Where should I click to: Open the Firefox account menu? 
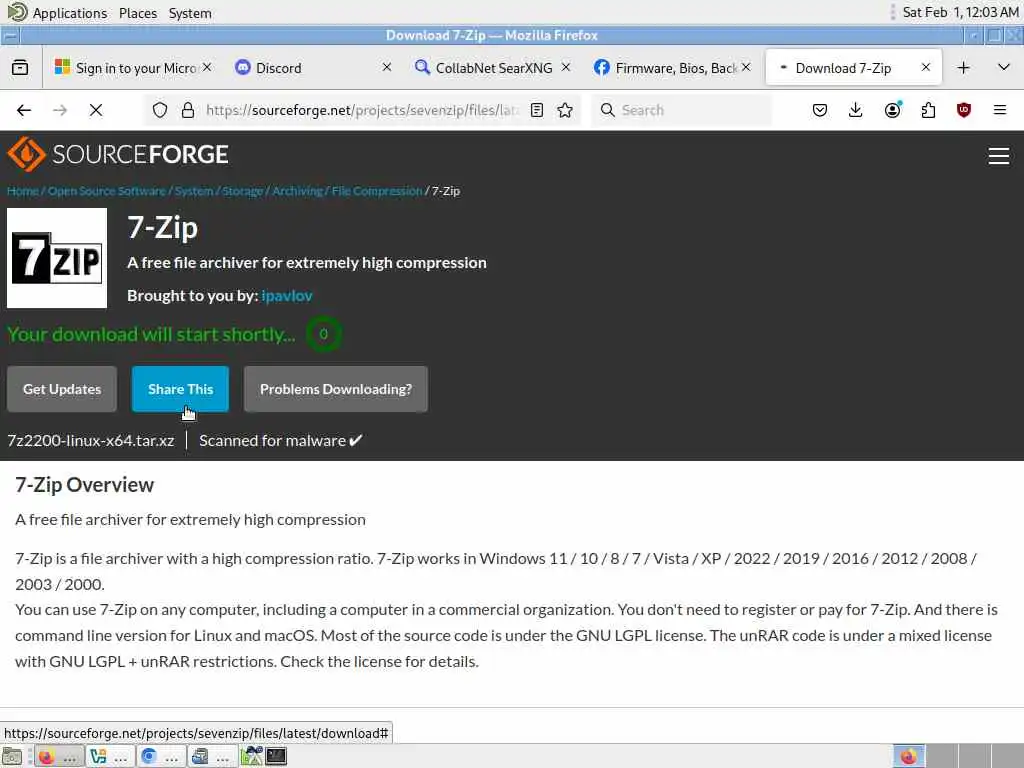pos(892,110)
